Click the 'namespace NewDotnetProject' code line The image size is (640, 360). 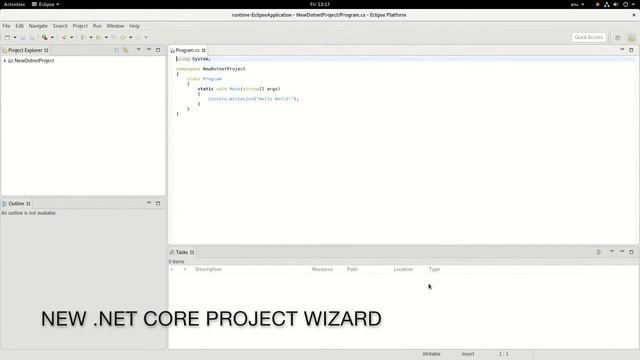coord(211,69)
